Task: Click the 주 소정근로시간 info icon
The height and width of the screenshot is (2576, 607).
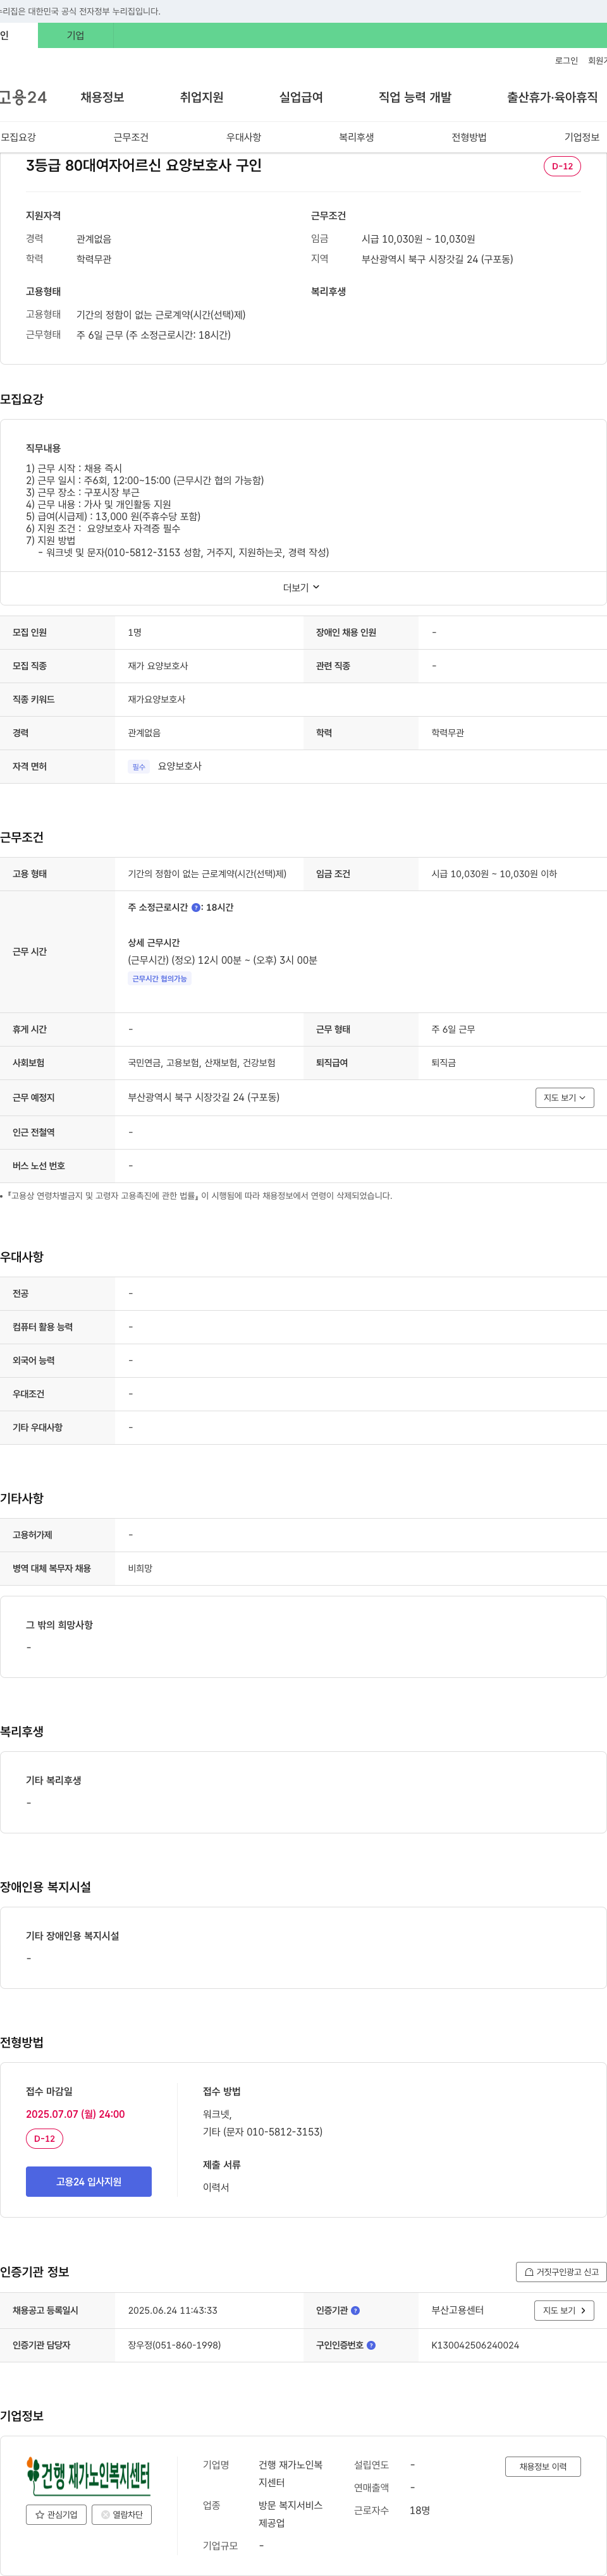Action: coord(196,908)
